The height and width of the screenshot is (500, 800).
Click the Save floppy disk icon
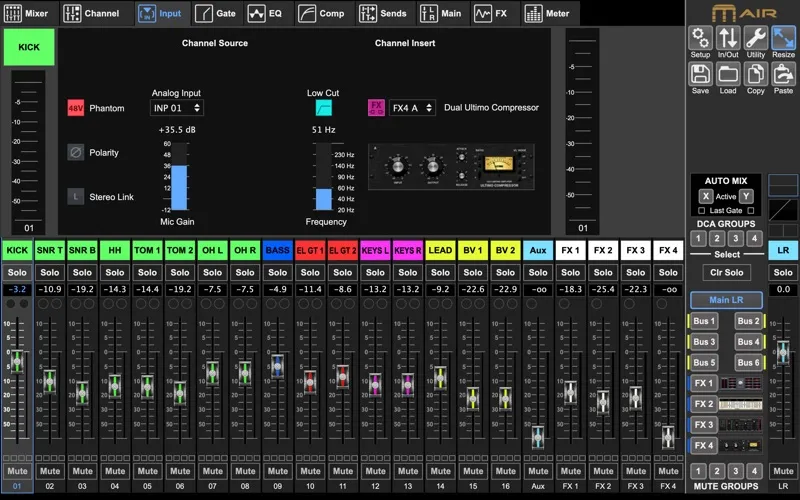coord(700,74)
